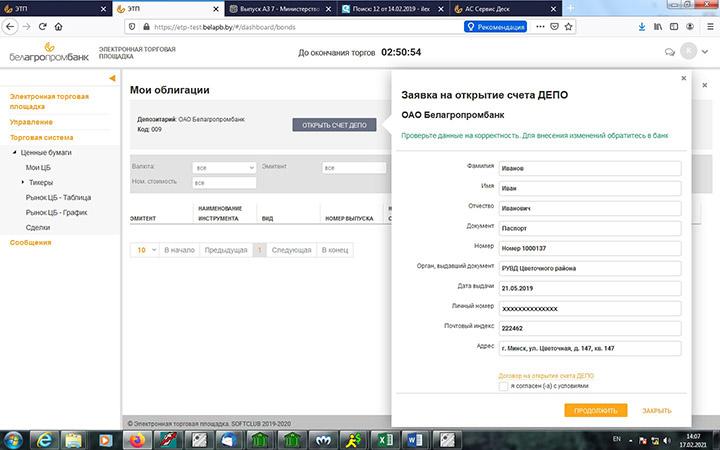Close the DEPO application dialog with X
This screenshot has height=450, width=720.
pyautogui.click(x=683, y=77)
